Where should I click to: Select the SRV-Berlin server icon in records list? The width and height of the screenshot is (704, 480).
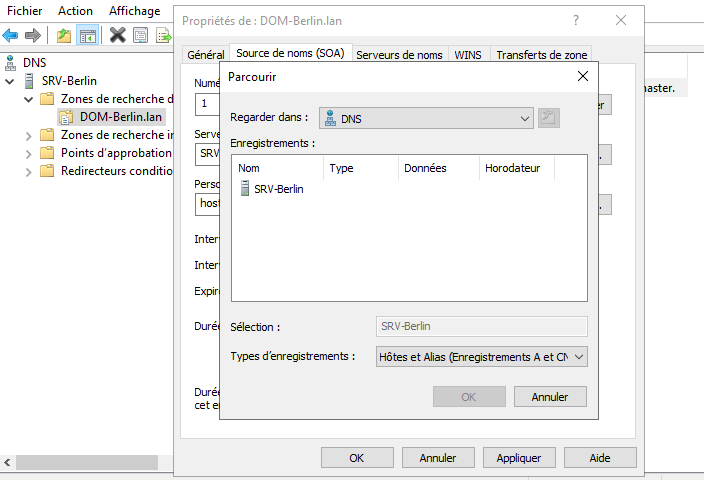tap(245, 189)
